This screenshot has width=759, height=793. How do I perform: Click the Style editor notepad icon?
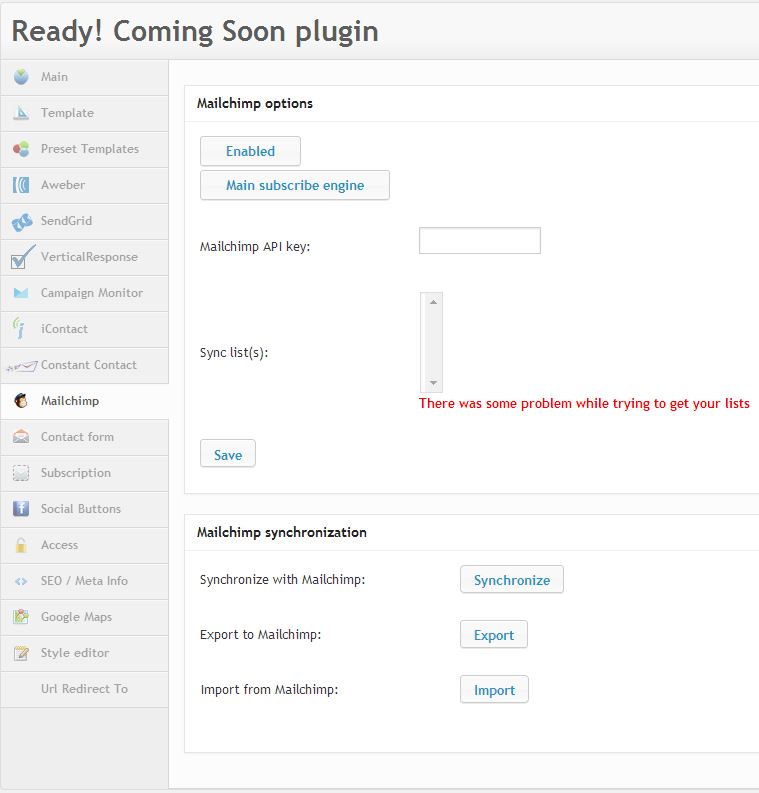[21, 653]
